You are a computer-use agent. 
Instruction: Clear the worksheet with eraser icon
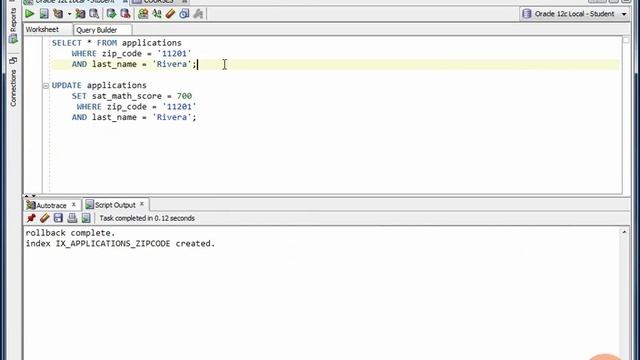pos(170,14)
